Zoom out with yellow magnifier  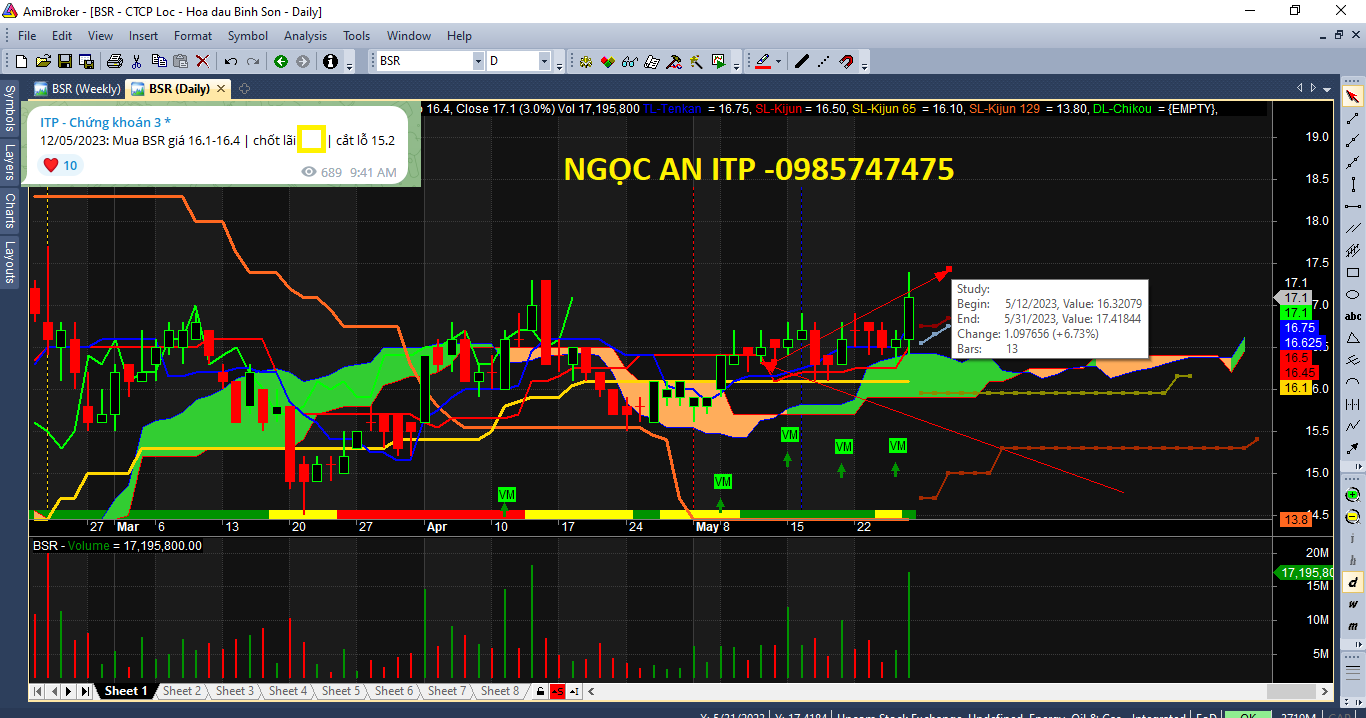tap(1353, 517)
